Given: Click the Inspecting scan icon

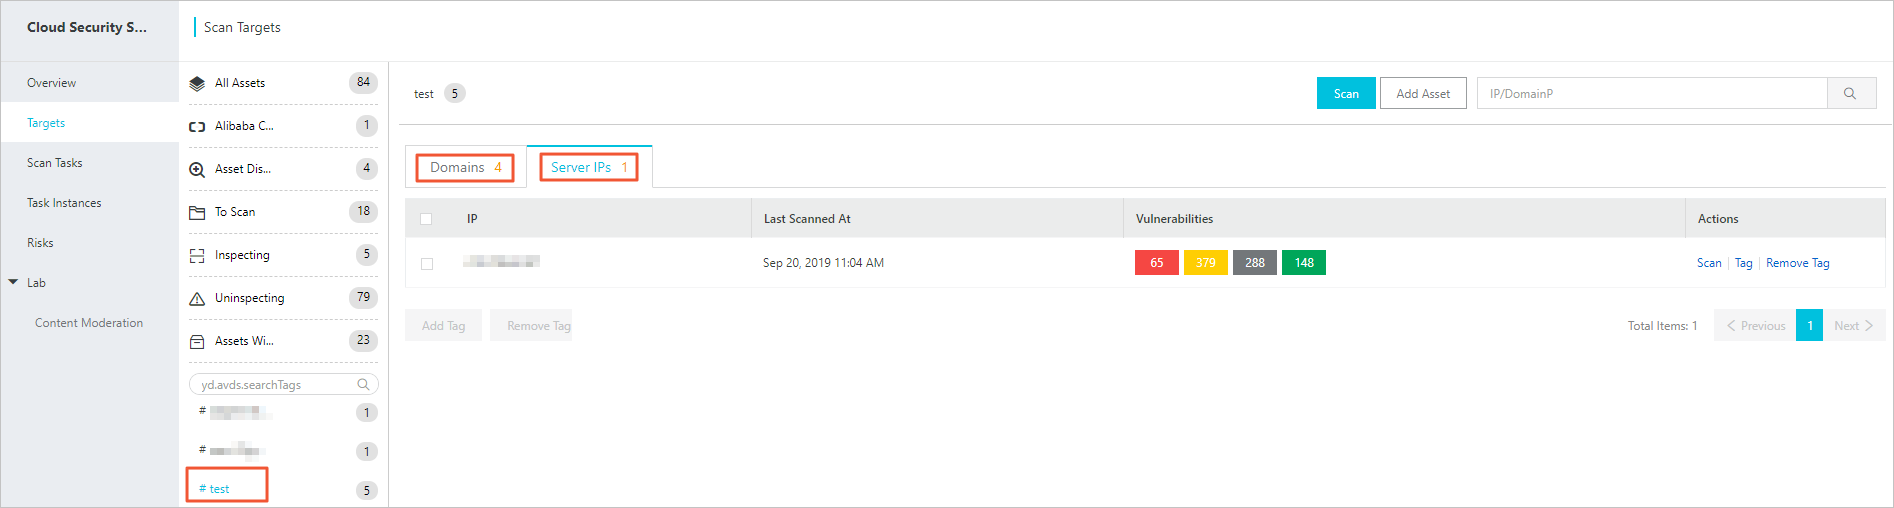Looking at the screenshot, I should pyautogui.click(x=197, y=256).
